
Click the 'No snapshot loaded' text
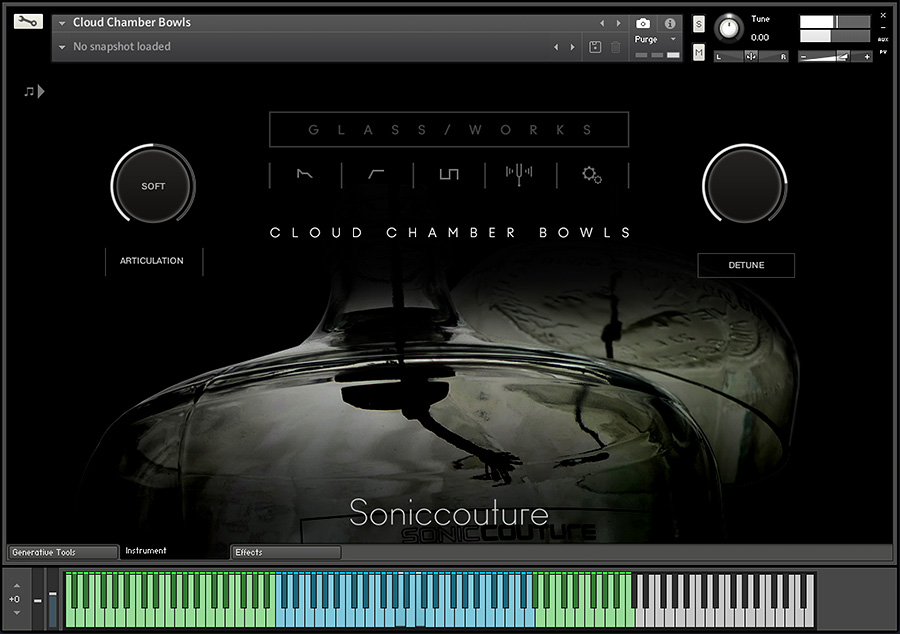[122, 46]
